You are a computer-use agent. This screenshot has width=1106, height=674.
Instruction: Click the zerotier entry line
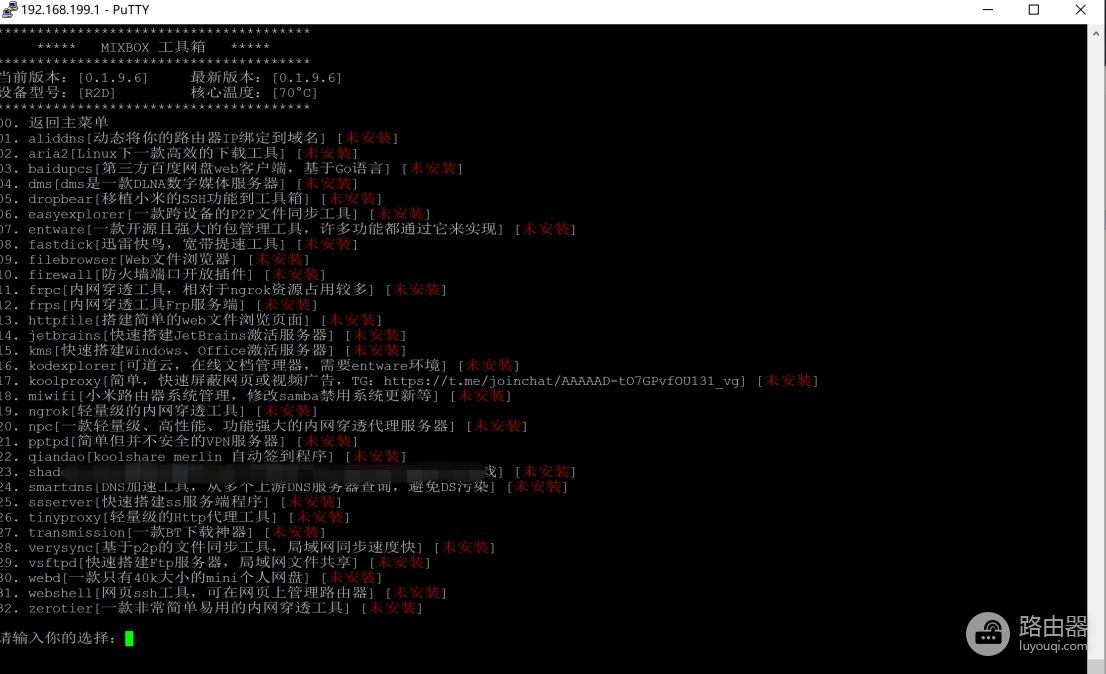(x=211, y=608)
